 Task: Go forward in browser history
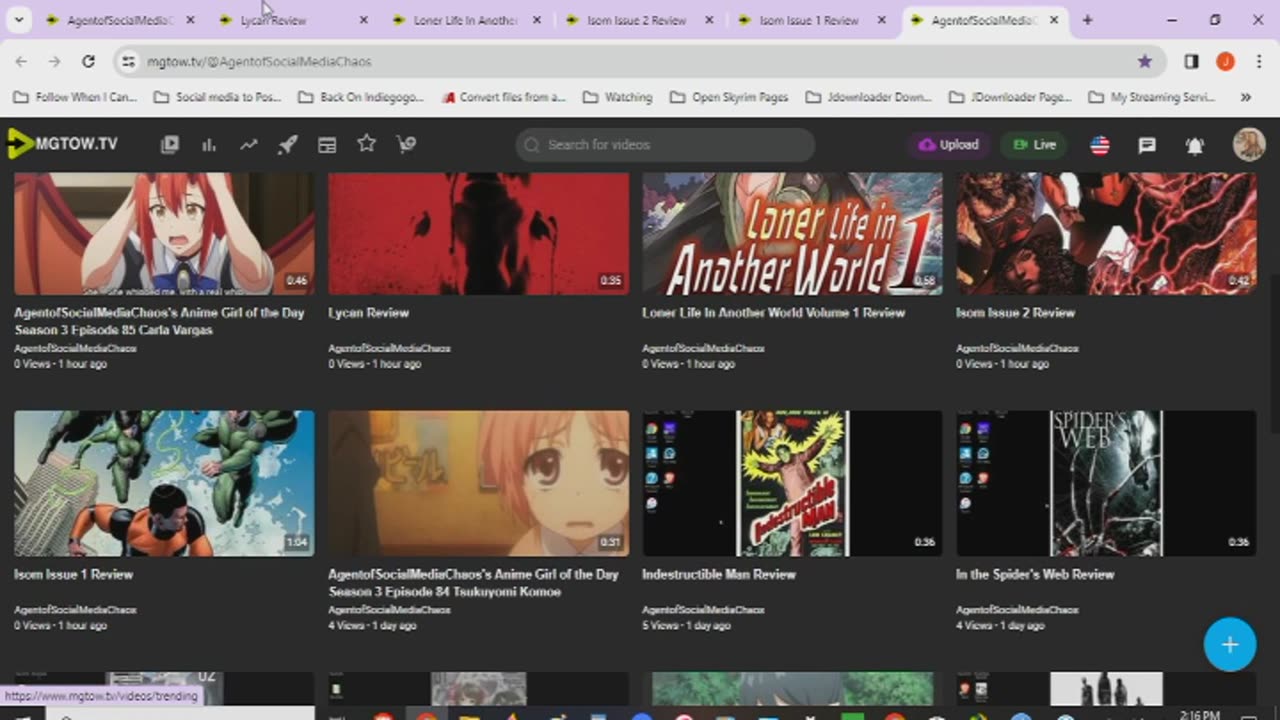click(54, 61)
